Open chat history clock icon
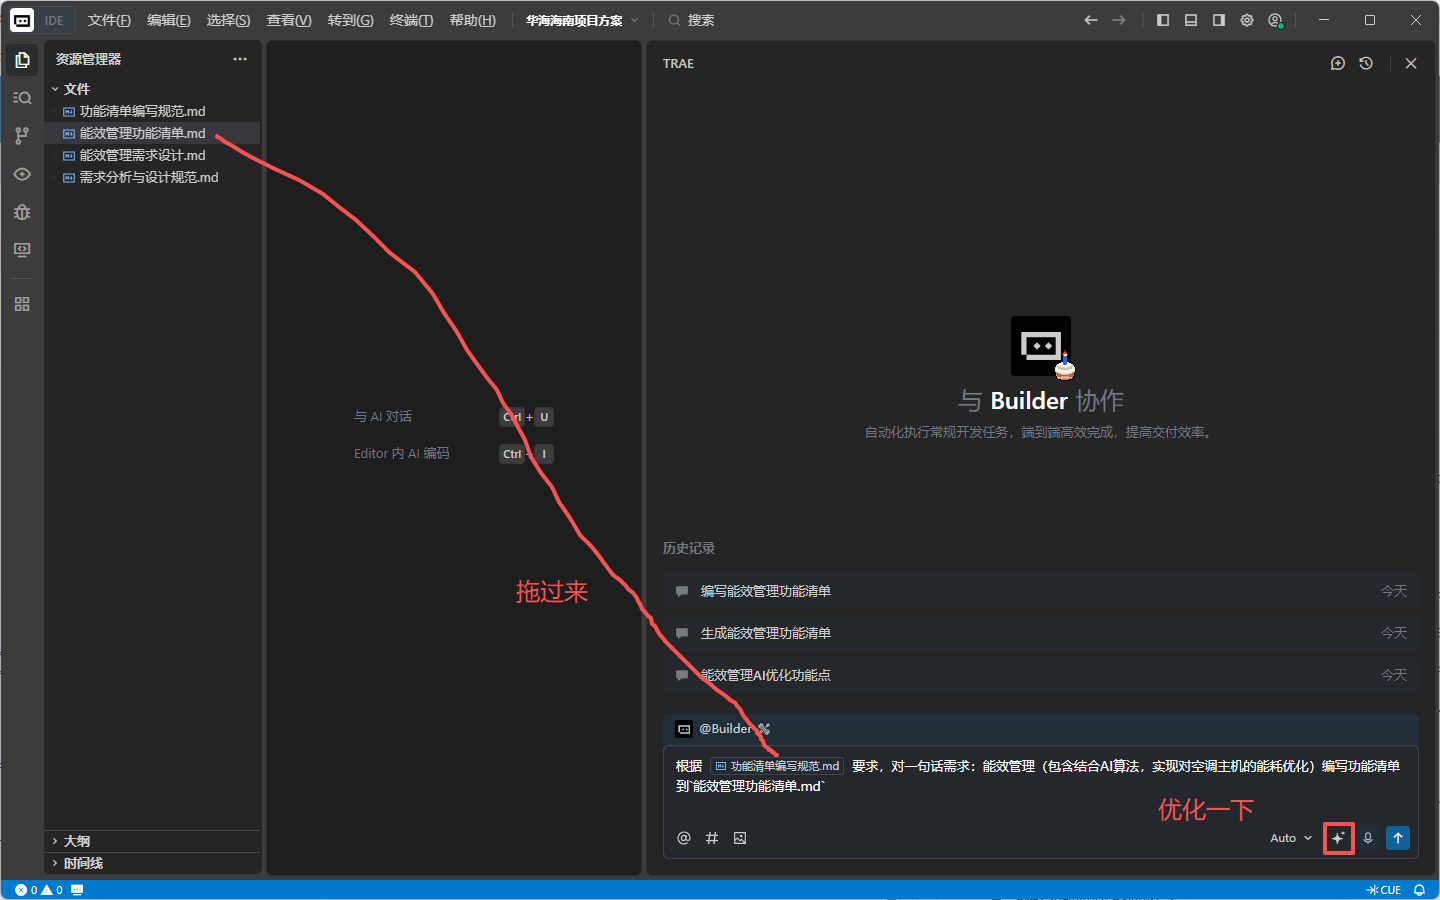The image size is (1440, 900). [1366, 63]
